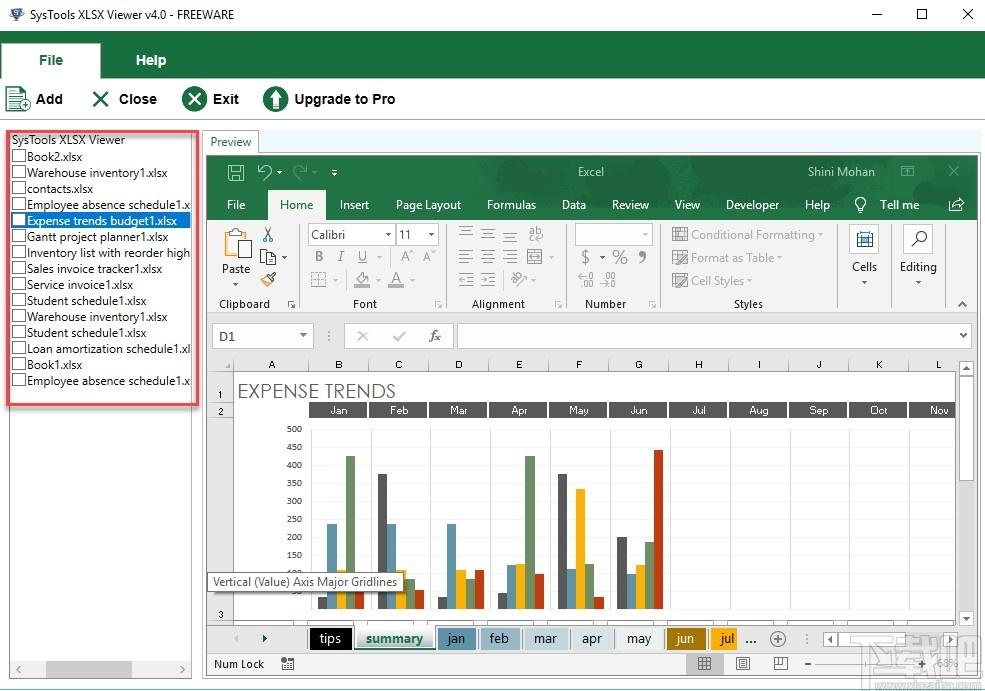
Task: Expand the Format as Table dropdown
Action: (x=780, y=258)
